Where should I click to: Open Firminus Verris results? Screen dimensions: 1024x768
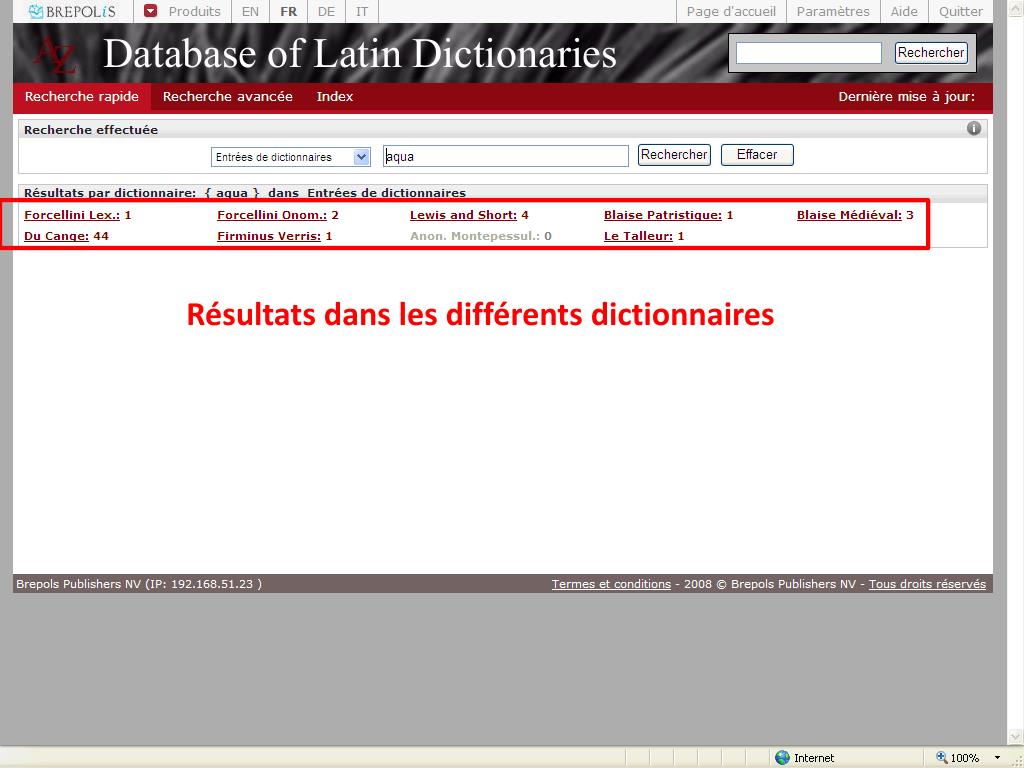(269, 236)
